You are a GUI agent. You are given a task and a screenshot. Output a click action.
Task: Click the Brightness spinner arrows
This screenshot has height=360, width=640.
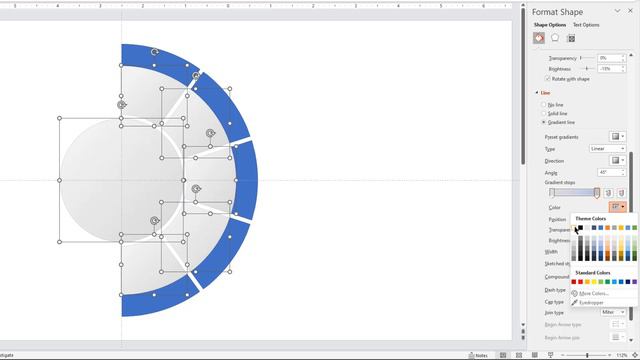coord(623,69)
